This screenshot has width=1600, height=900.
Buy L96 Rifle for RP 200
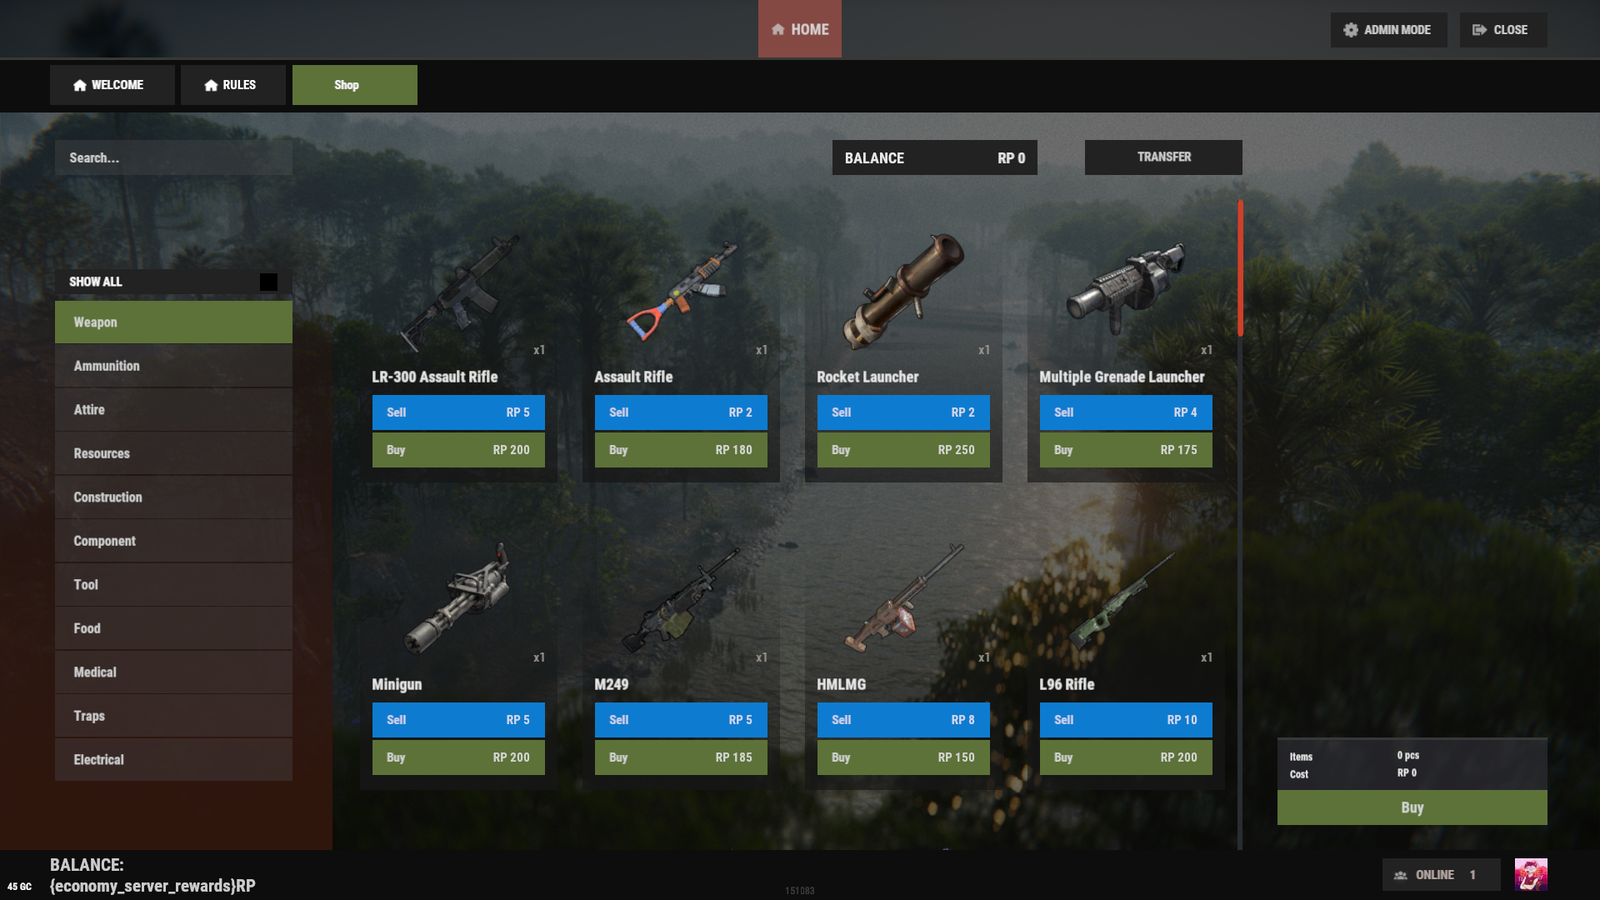point(1126,758)
